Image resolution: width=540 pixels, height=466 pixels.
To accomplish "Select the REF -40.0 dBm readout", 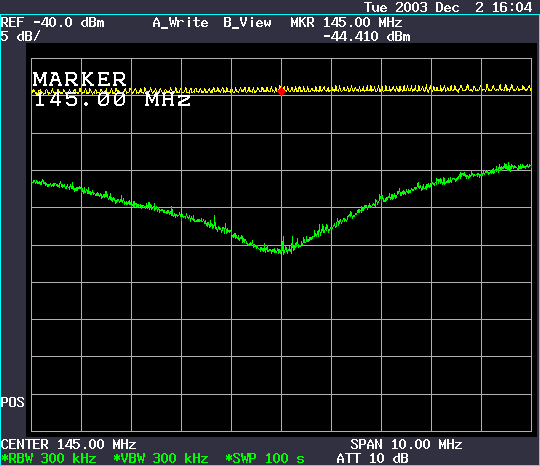I will 53,23.
